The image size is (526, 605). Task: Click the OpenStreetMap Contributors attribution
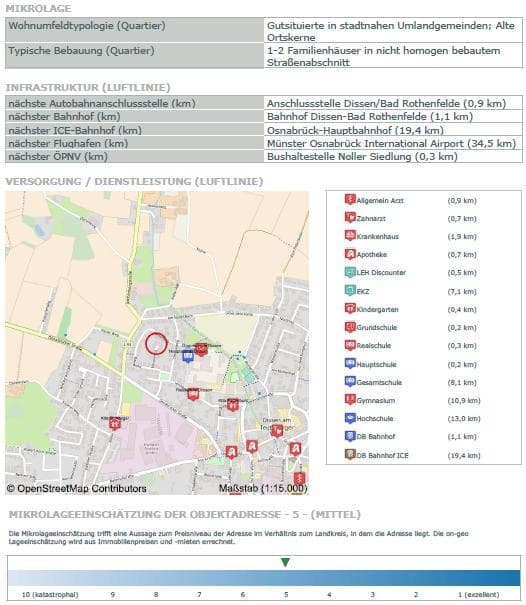tap(77, 488)
